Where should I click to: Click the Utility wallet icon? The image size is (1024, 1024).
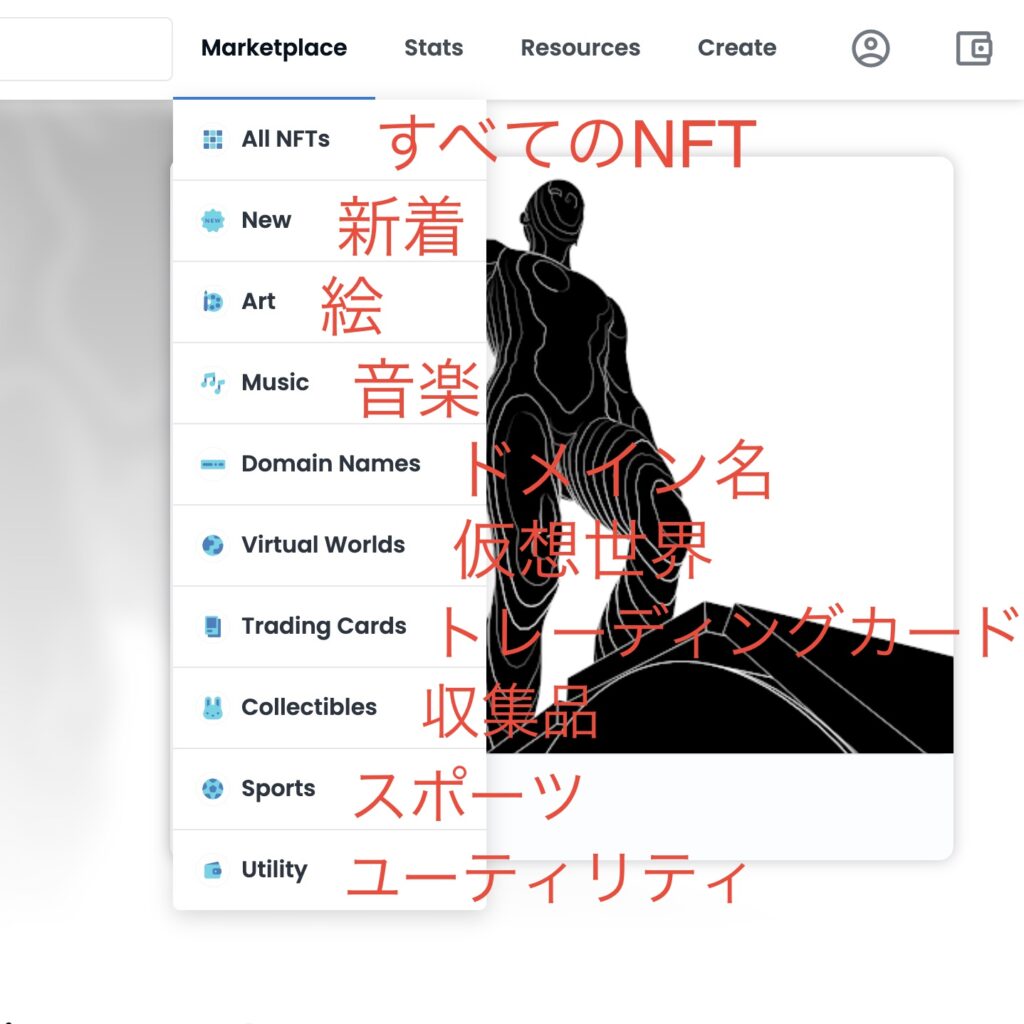(213, 870)
